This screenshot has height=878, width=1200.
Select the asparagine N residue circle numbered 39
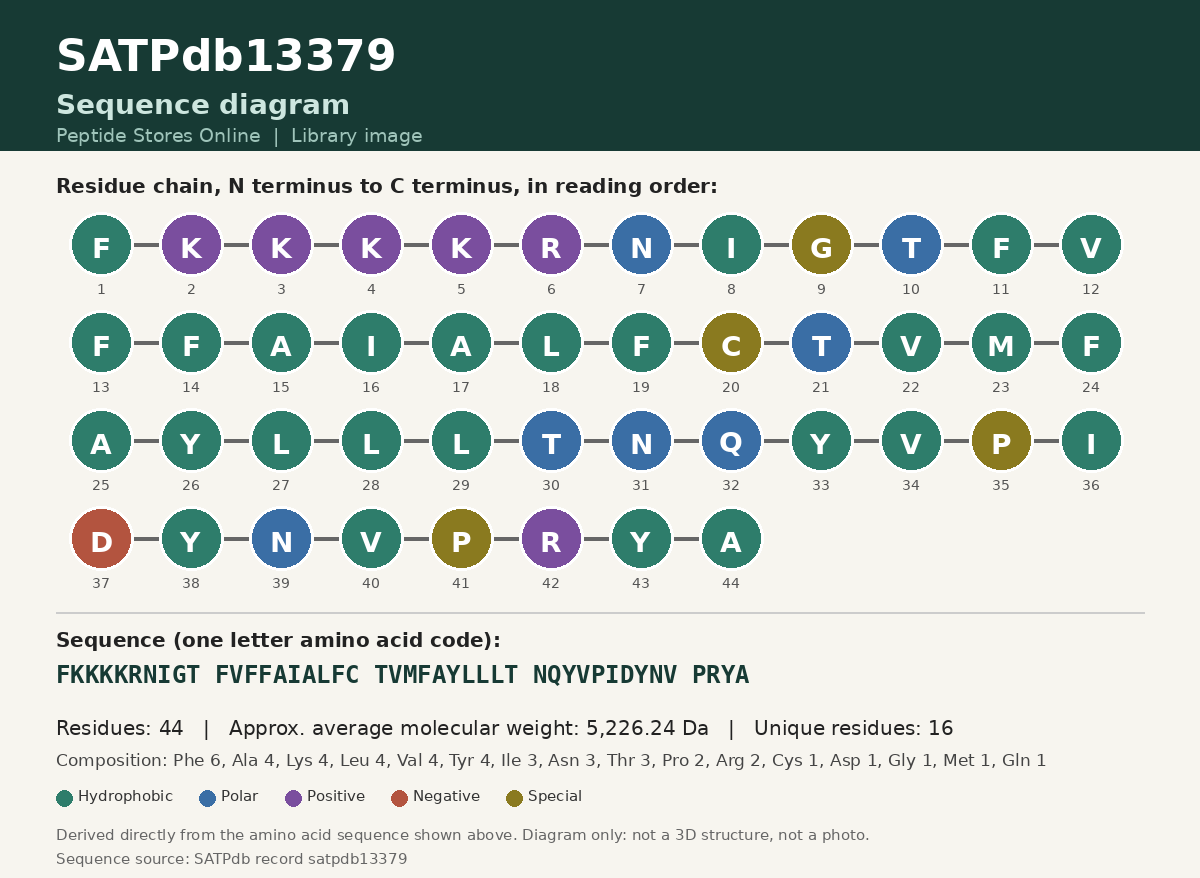281,539
